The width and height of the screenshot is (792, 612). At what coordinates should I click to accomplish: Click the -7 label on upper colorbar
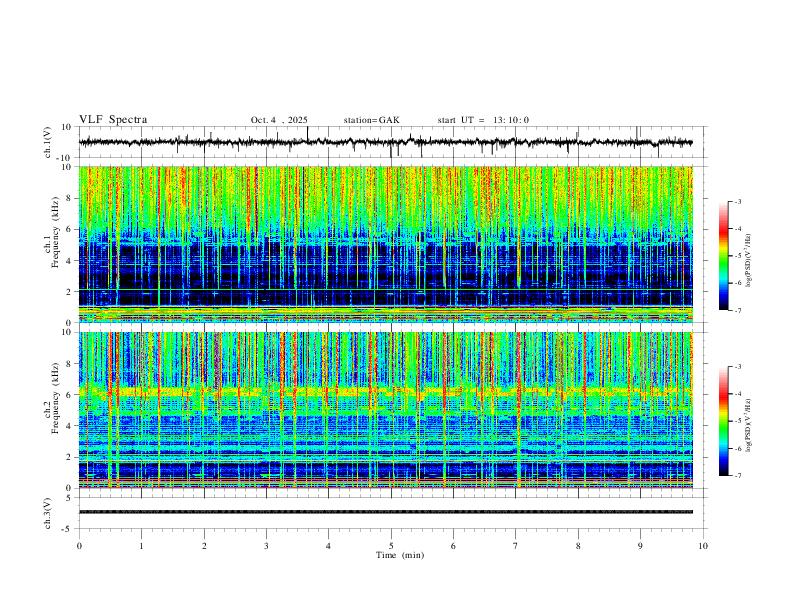[x=737, y=310]
